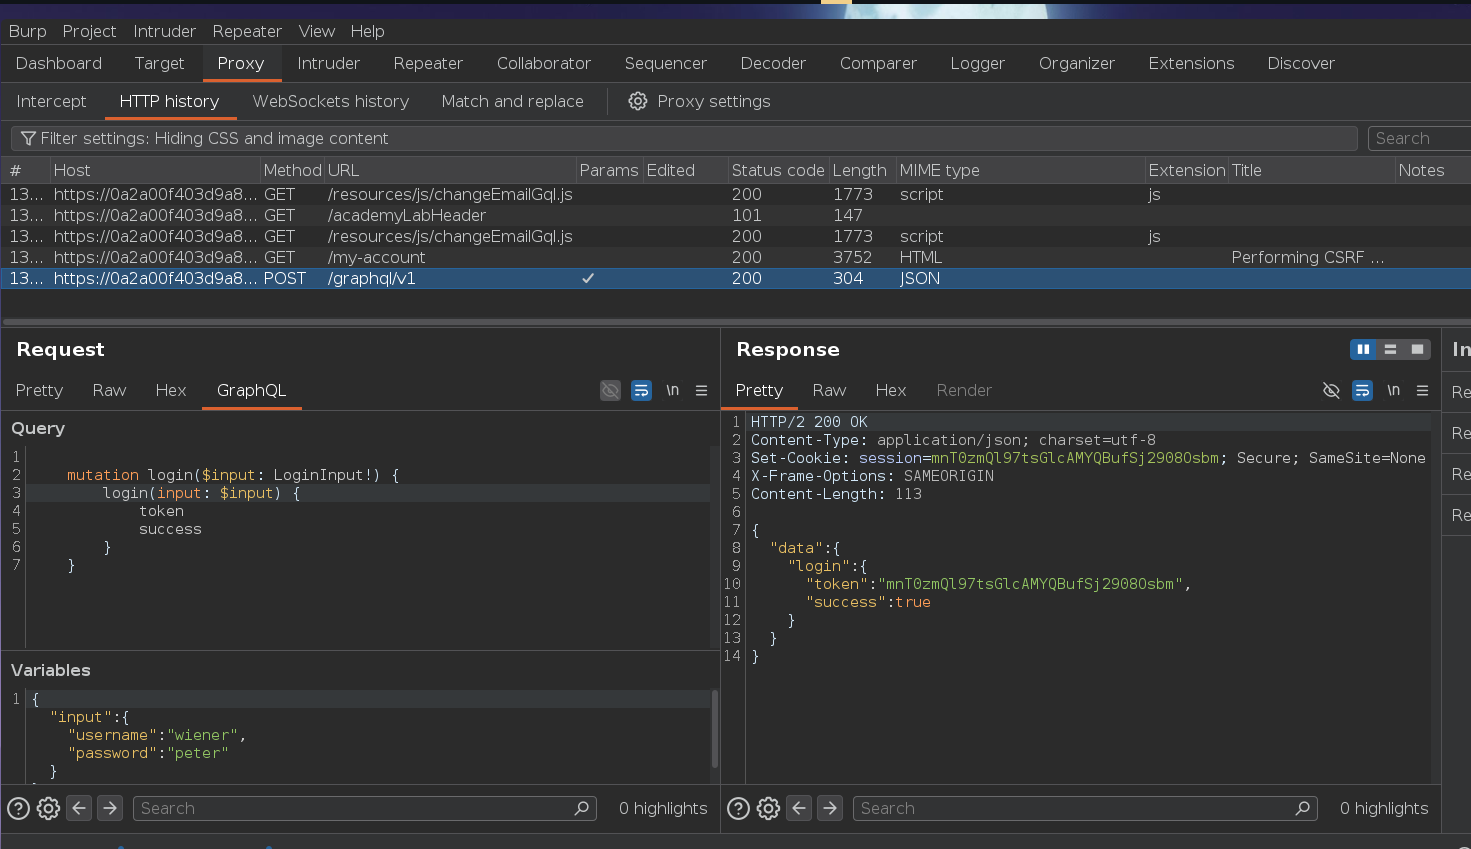1471x849 pixels.
Task: Switch Response view to Hex
Action: [891, 390]
